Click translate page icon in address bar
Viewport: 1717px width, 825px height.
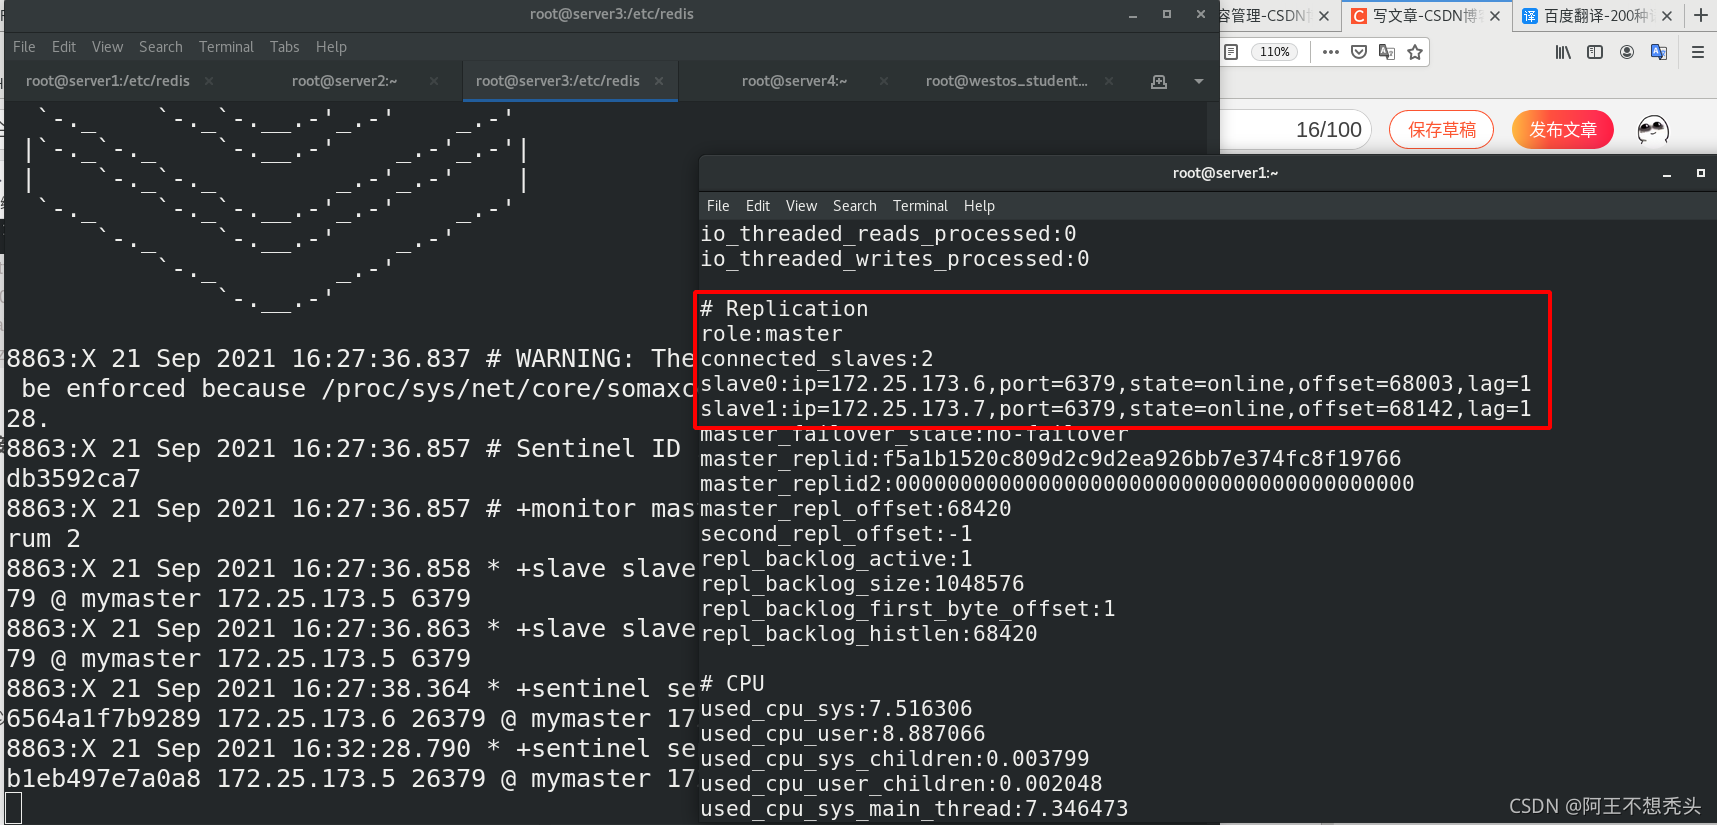pos(1387,52)
